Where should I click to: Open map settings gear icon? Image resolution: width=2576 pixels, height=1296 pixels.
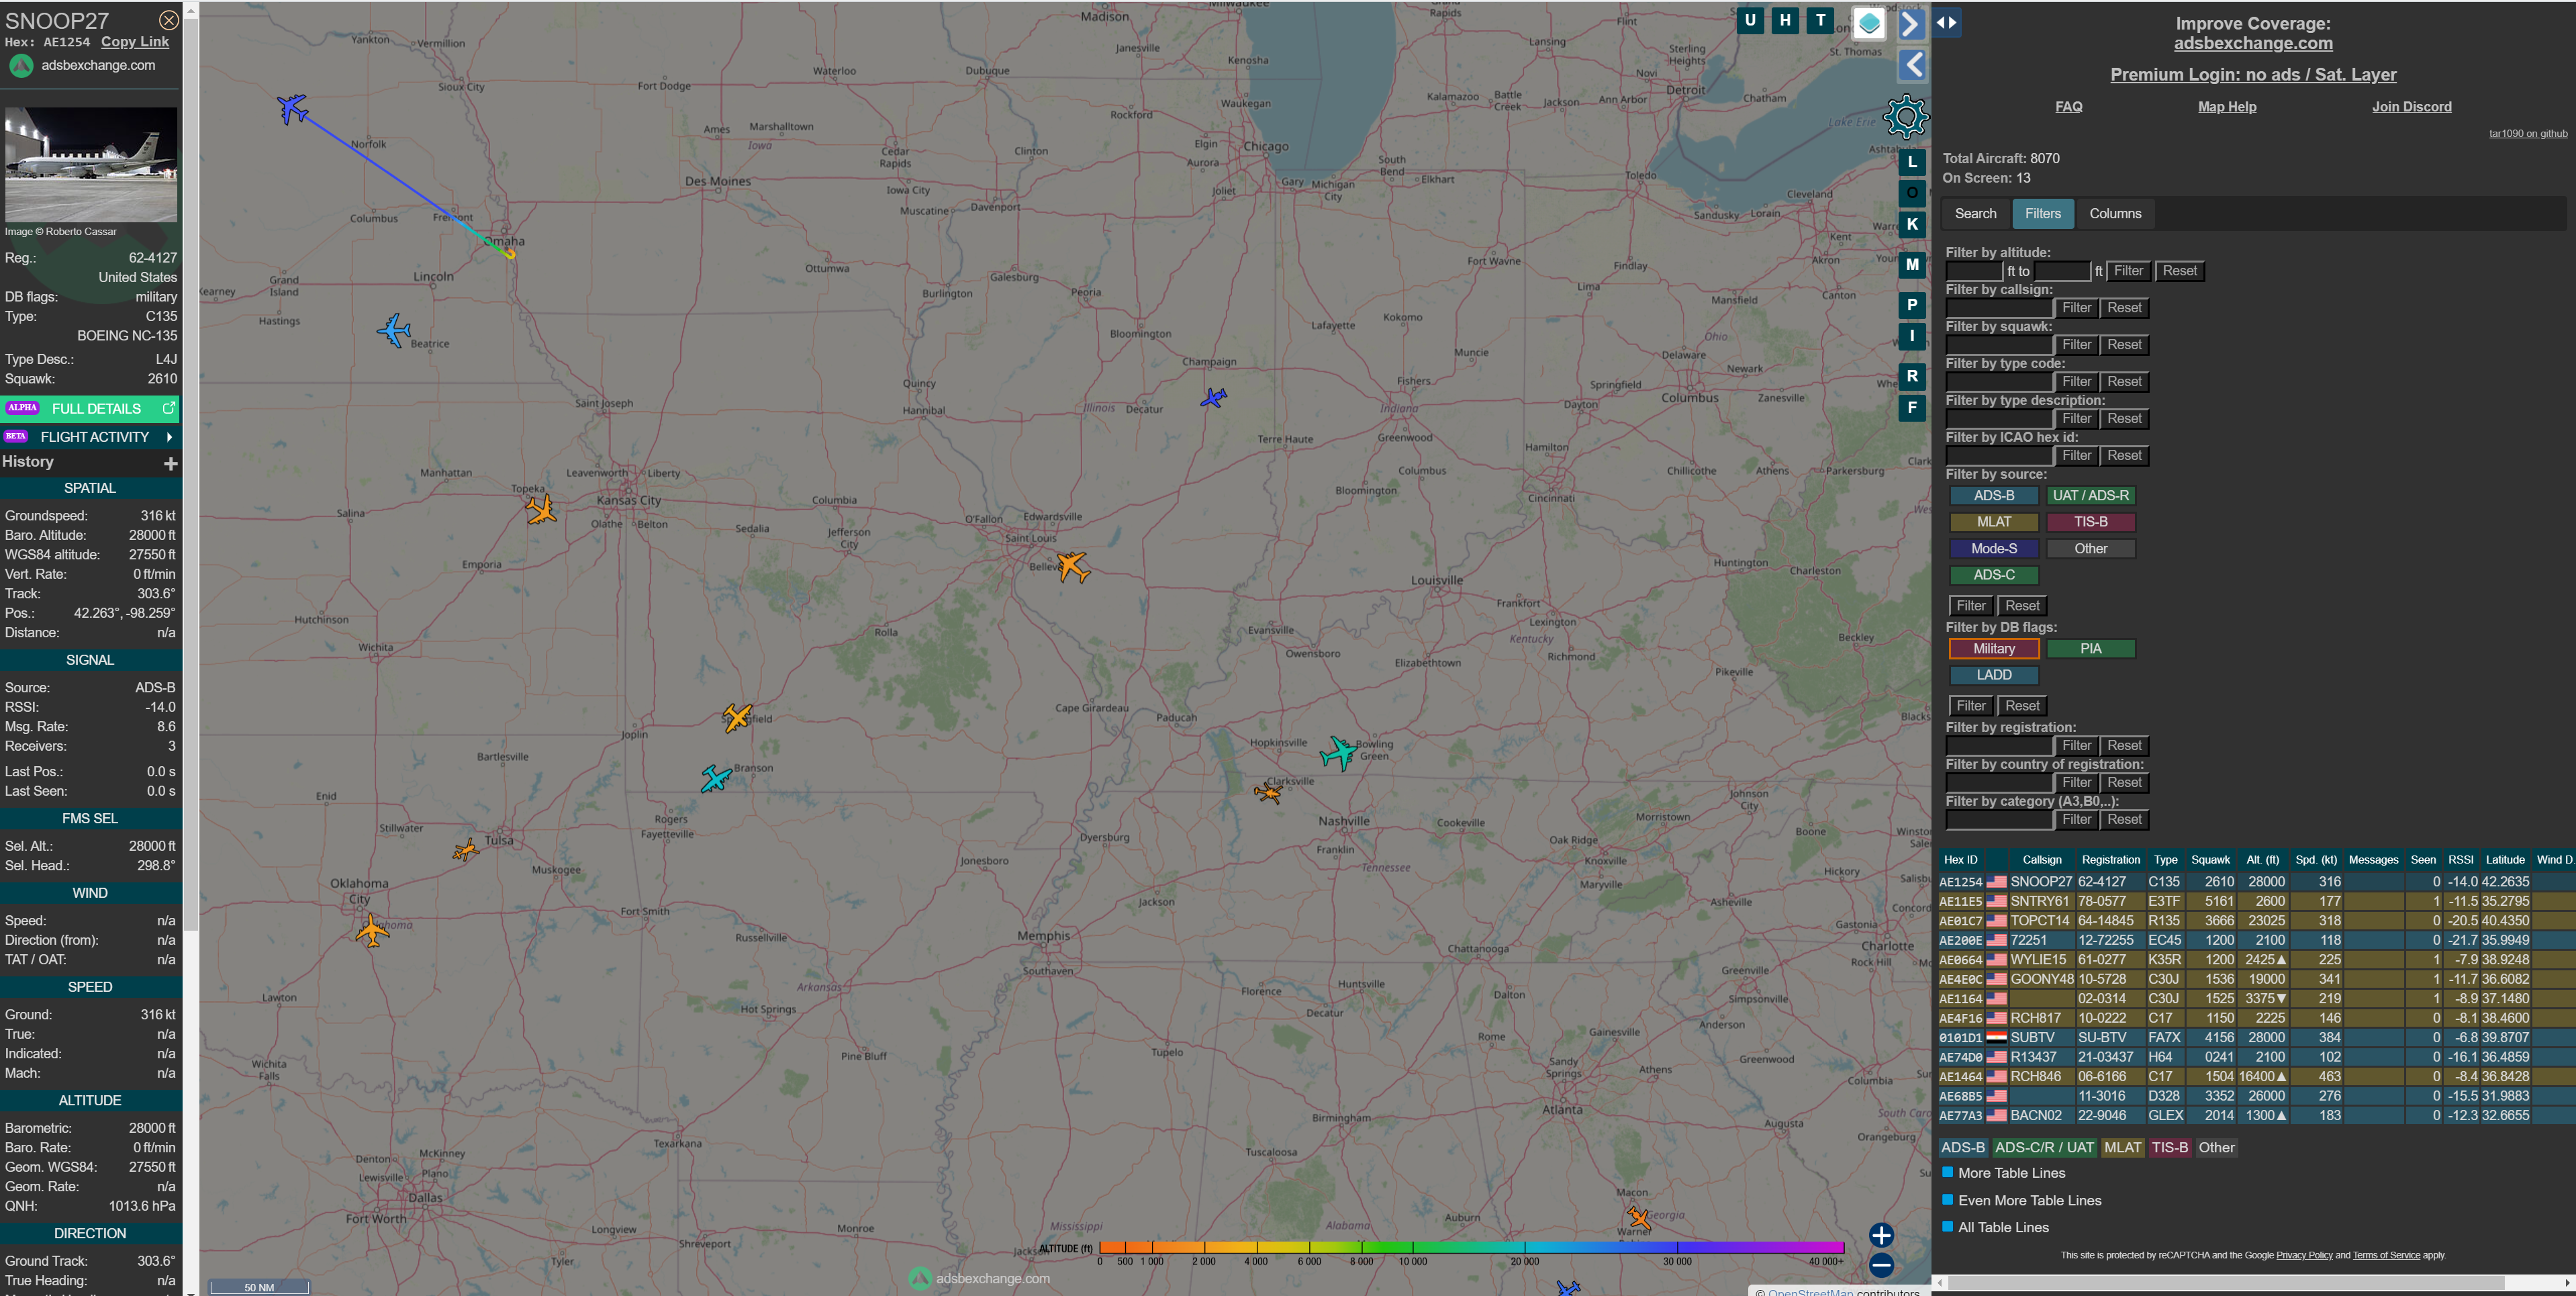pos(1906,117)
